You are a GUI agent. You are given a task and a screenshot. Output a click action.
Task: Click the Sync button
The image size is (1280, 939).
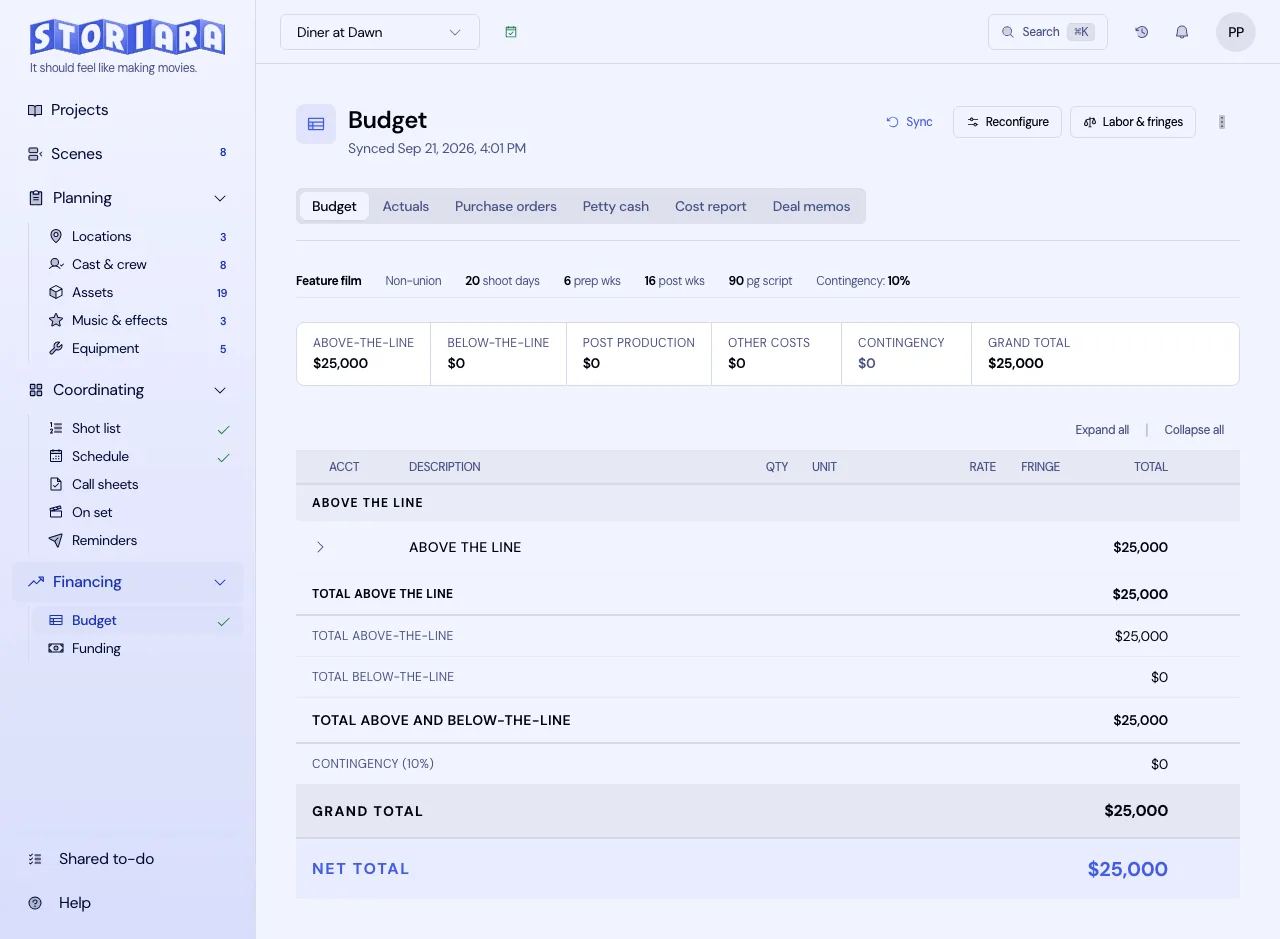click(909, 122)
